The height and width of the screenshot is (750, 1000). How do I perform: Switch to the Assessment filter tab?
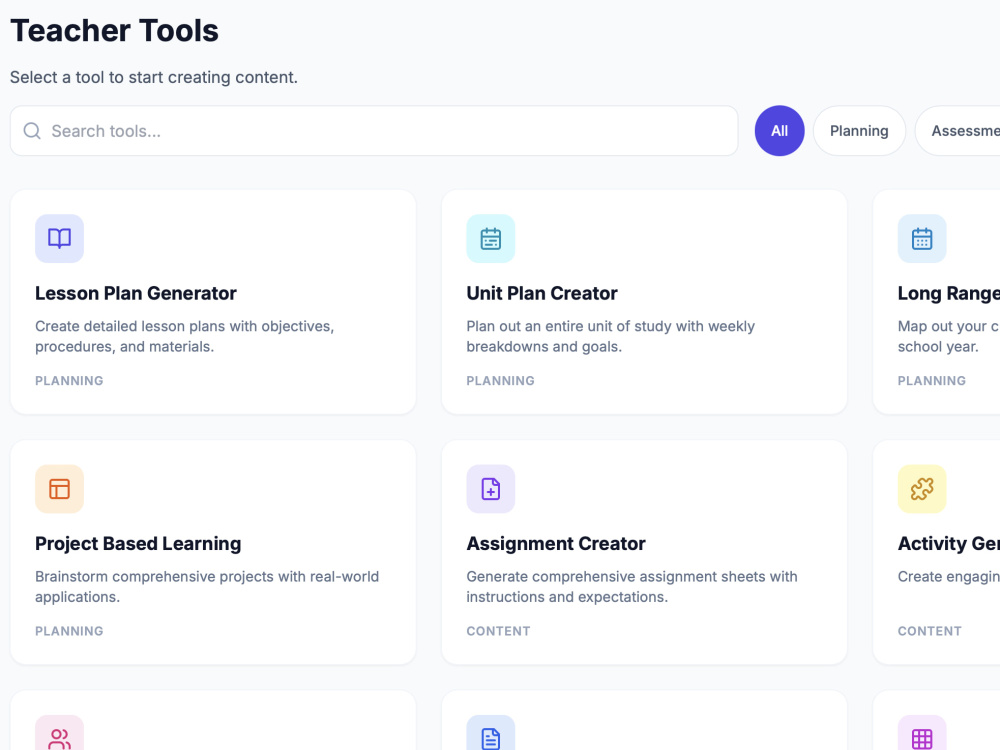(x=958, y=131)
